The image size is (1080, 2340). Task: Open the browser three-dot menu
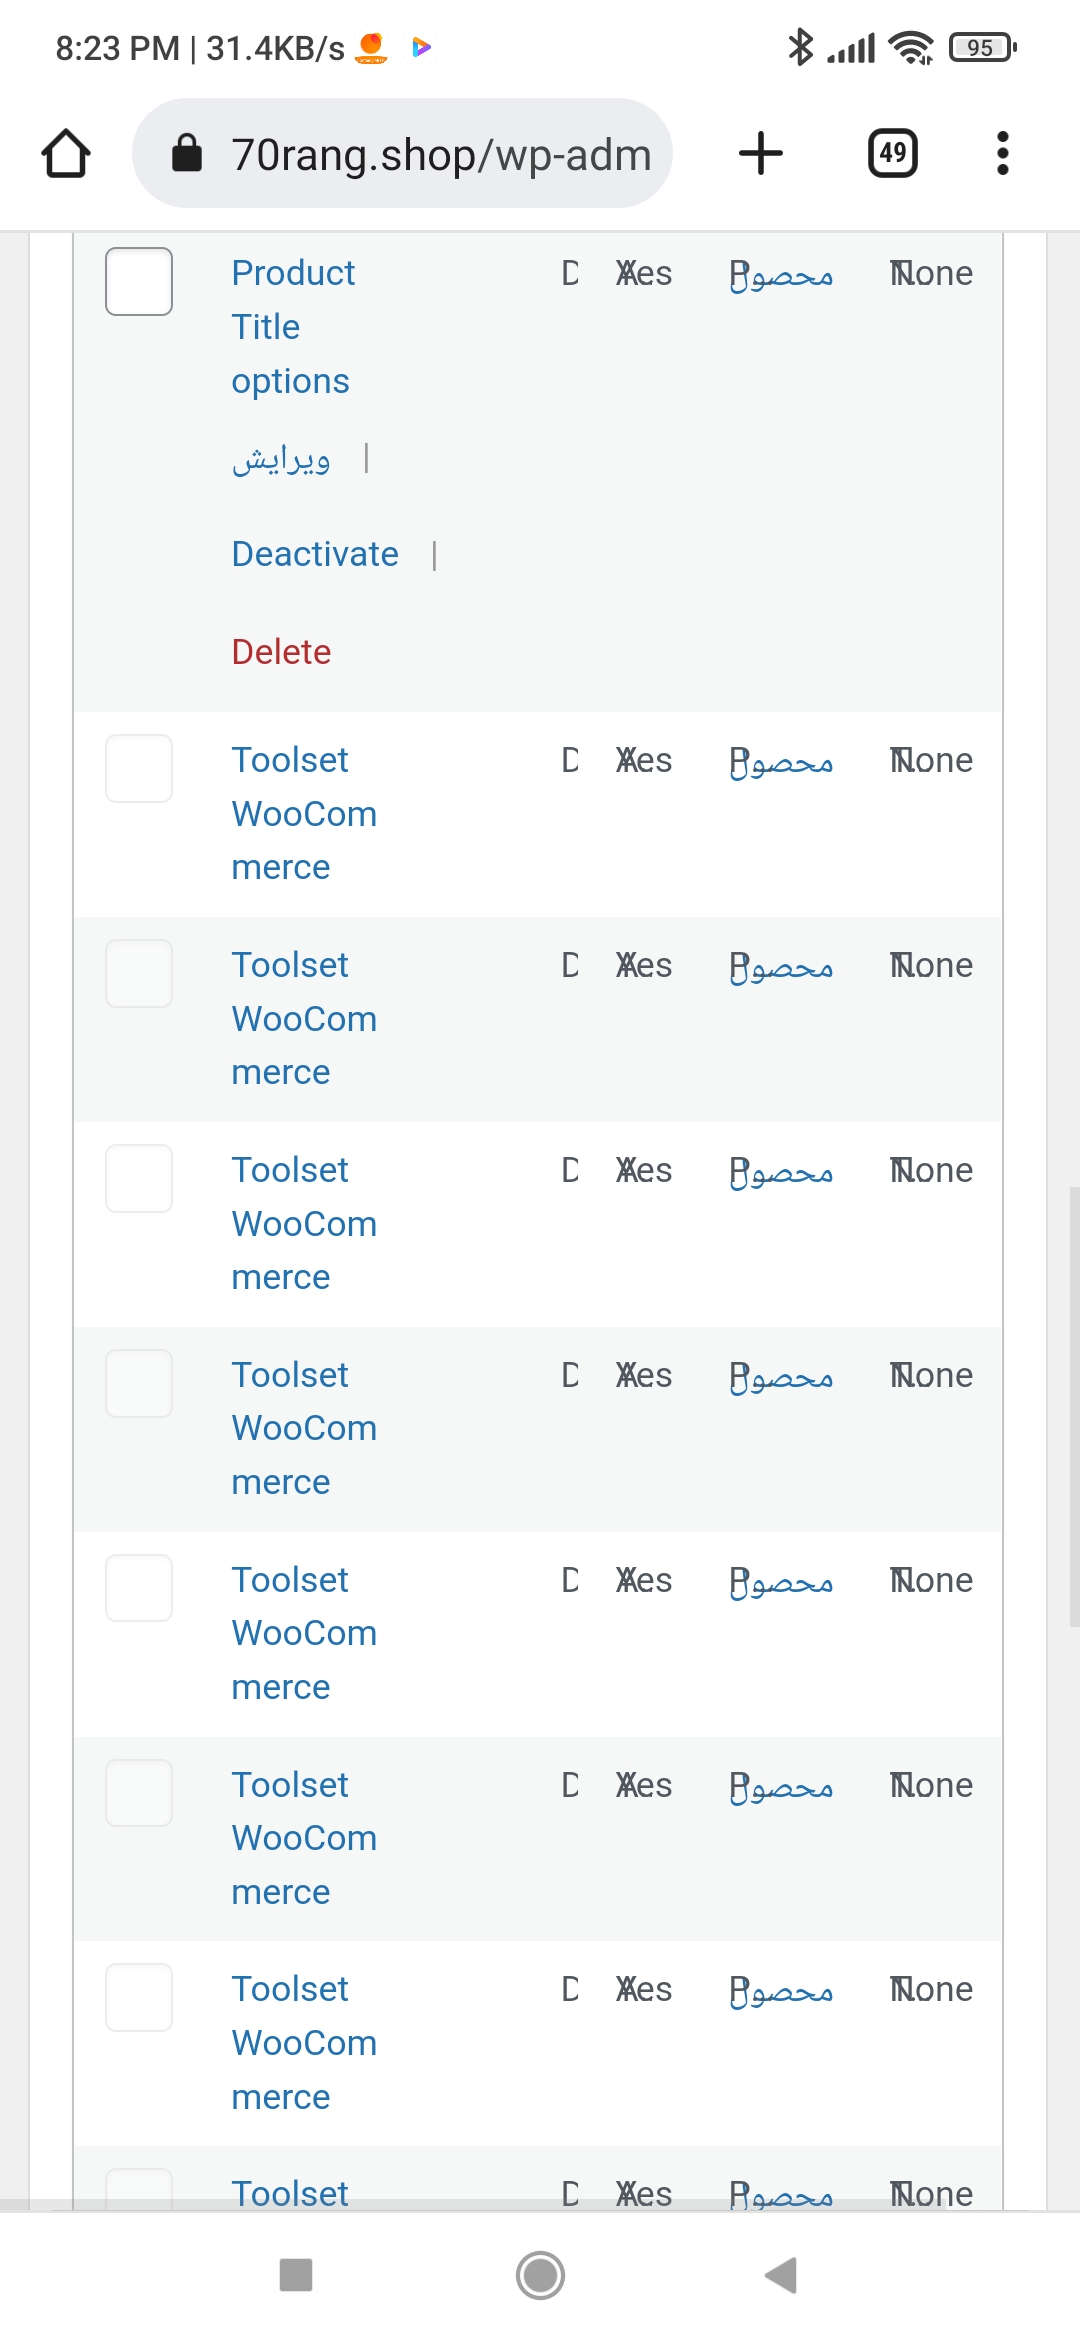1002,153
